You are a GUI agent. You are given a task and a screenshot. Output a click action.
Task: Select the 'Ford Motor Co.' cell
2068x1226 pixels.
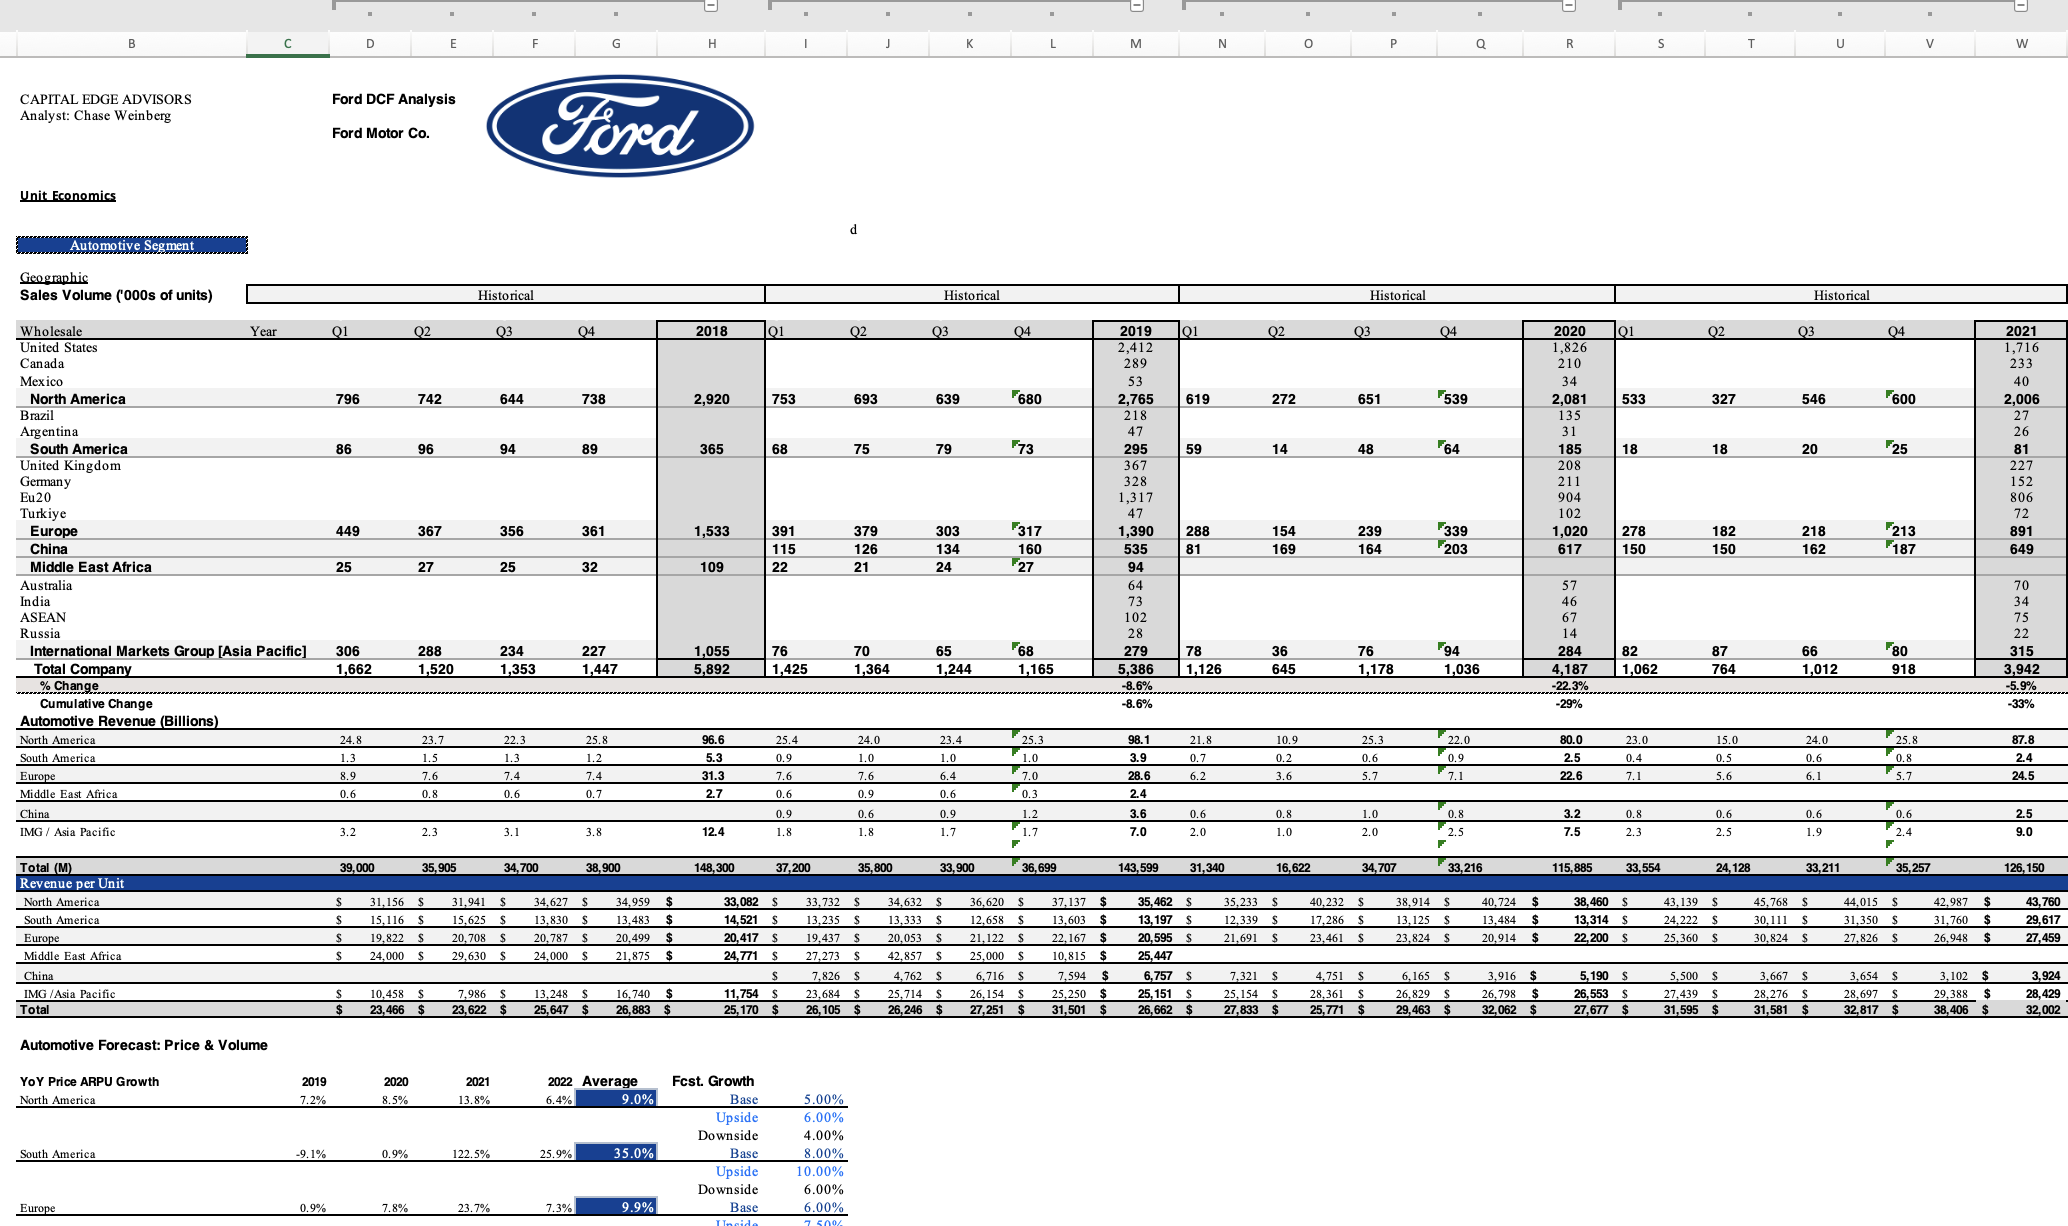click(381, 133)
